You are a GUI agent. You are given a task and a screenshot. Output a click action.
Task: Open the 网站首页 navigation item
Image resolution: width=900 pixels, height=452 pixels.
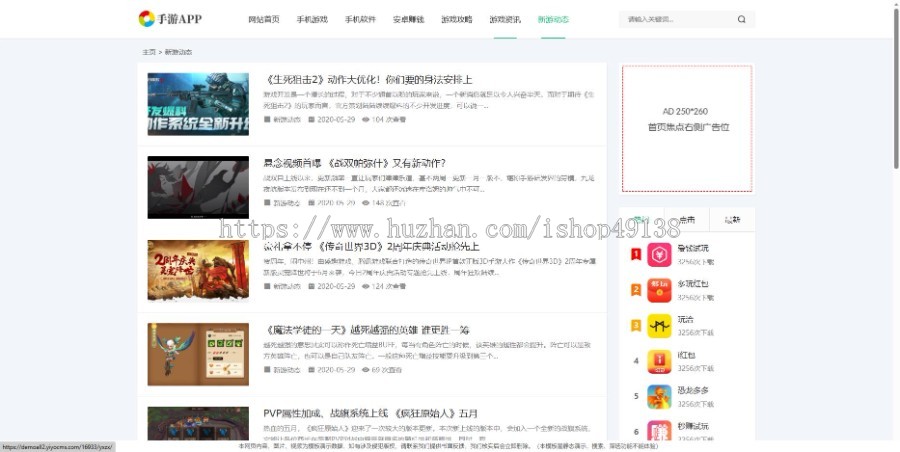tap(264, 20)
